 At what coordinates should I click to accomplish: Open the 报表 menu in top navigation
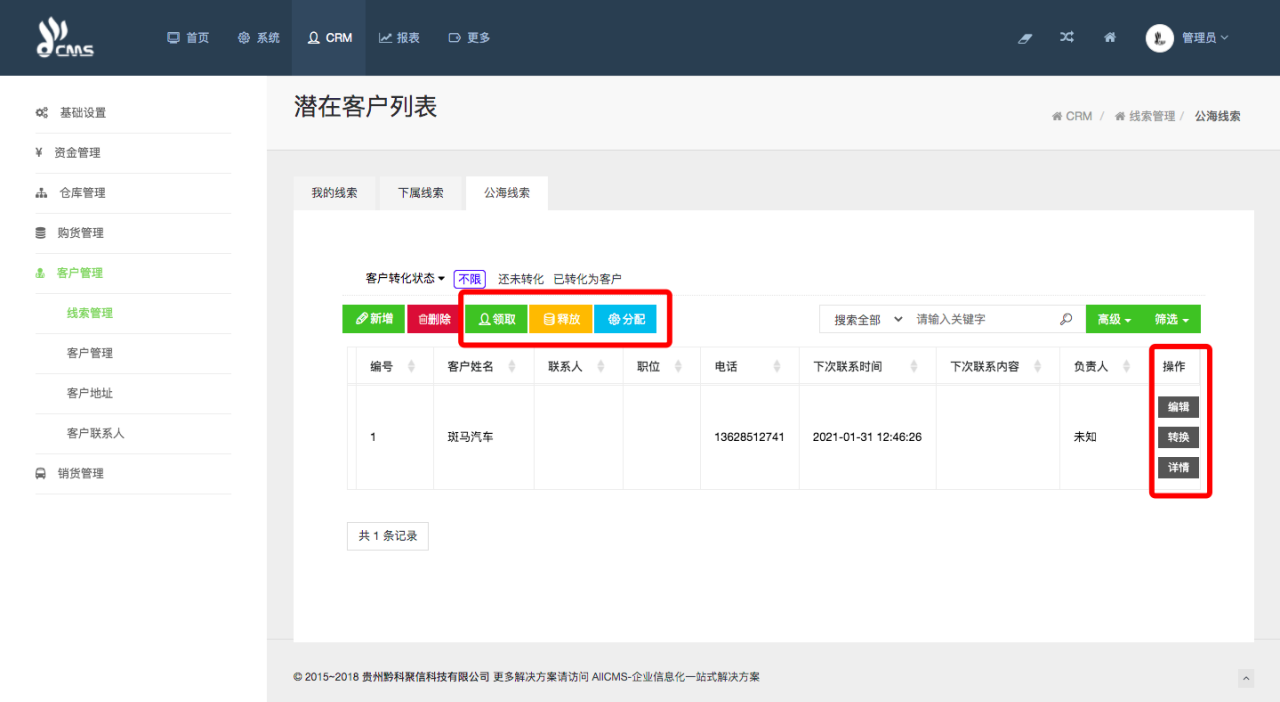coord(399,38)
